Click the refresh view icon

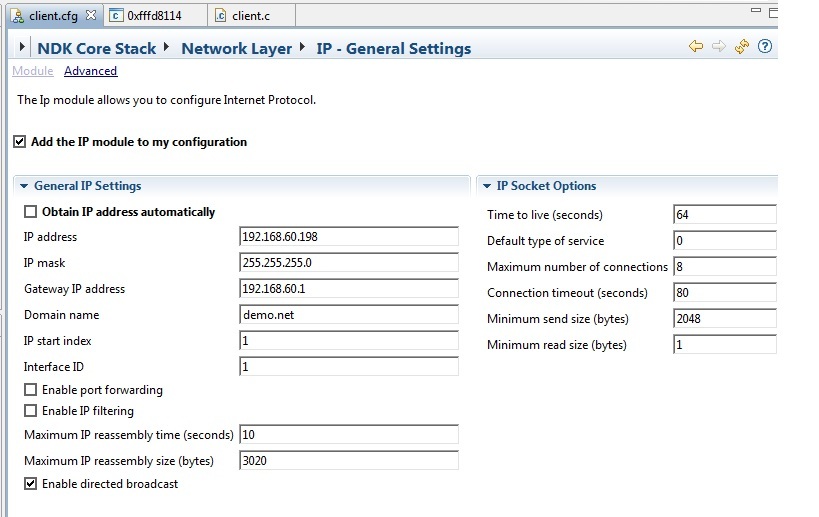[742, 46]
